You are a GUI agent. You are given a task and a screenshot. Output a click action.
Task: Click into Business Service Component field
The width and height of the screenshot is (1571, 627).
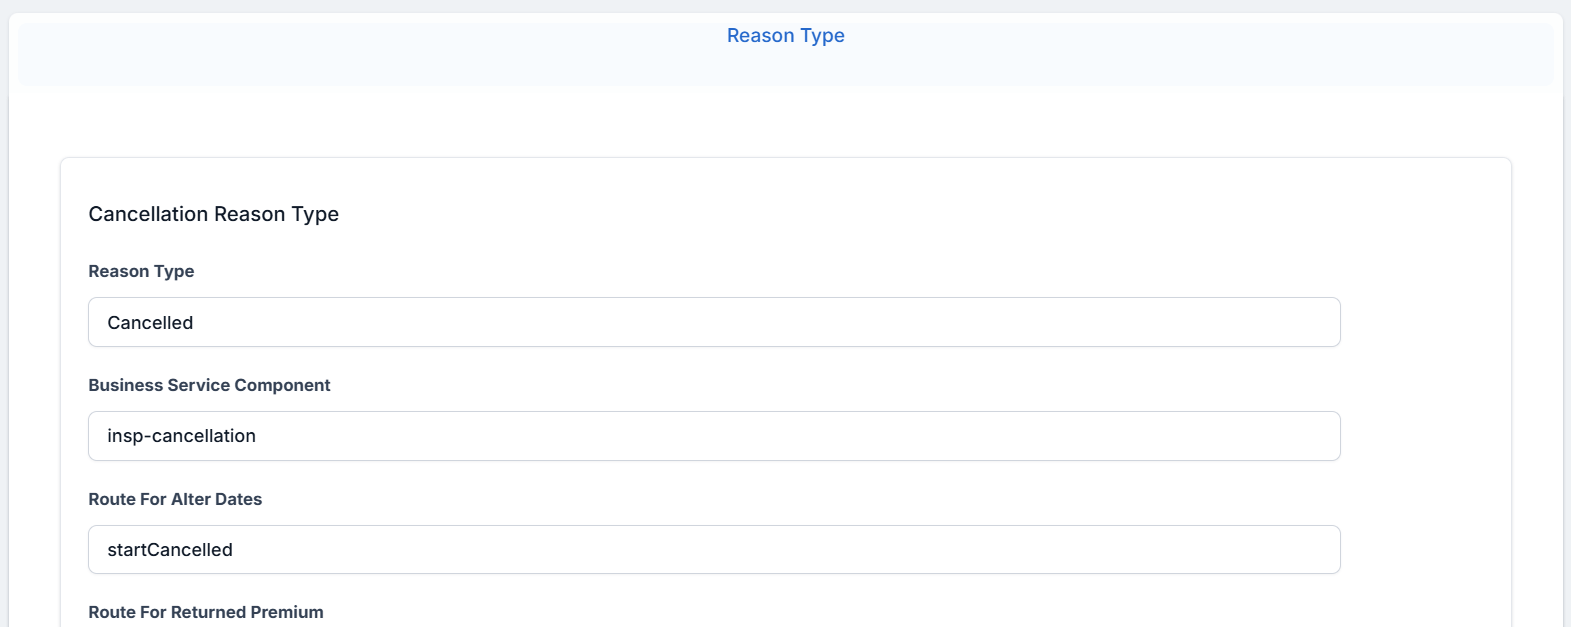pos(714,436)
